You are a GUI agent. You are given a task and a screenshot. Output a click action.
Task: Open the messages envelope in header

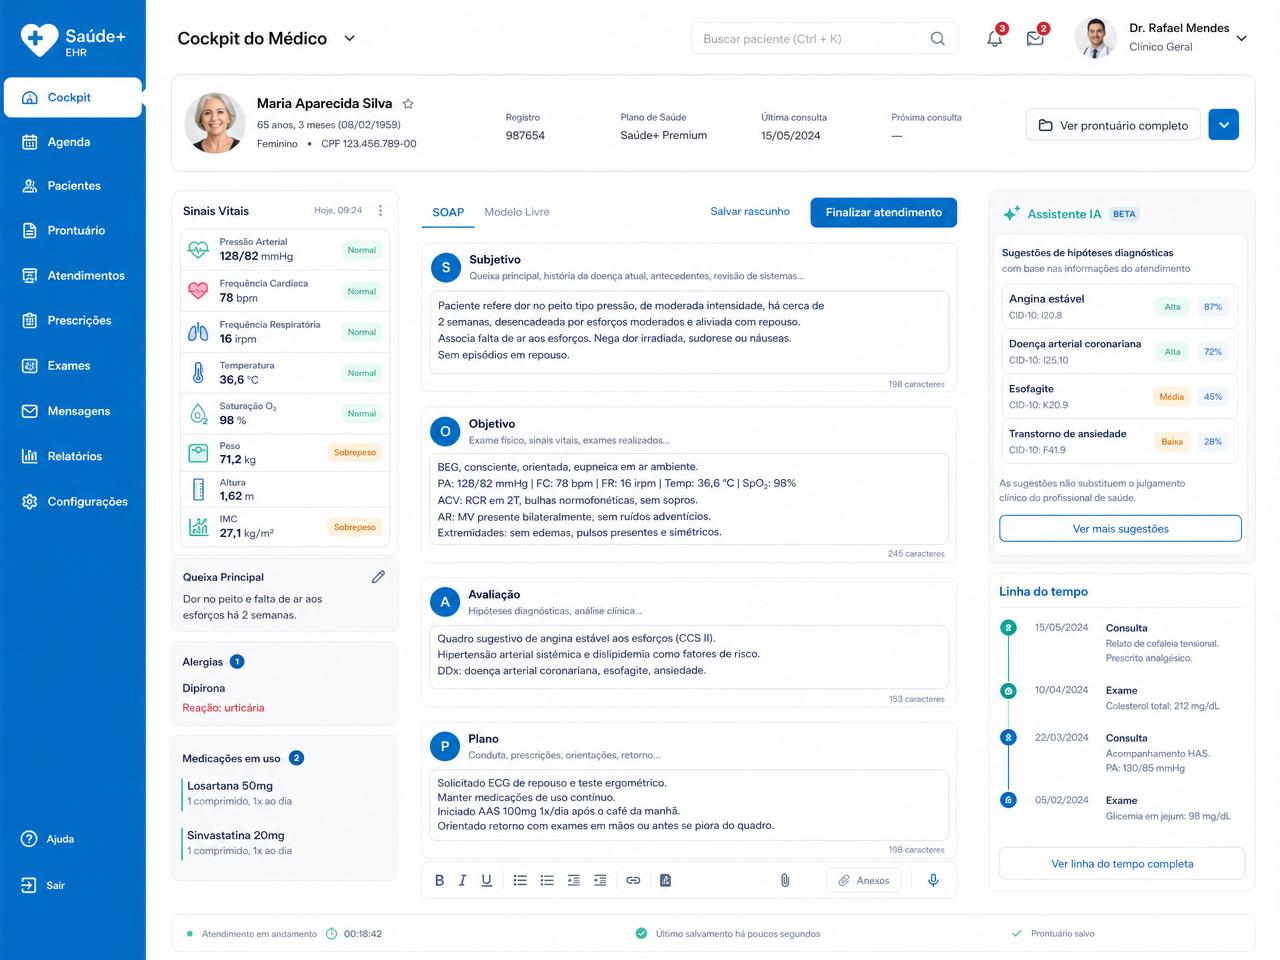coord(1036,38)
